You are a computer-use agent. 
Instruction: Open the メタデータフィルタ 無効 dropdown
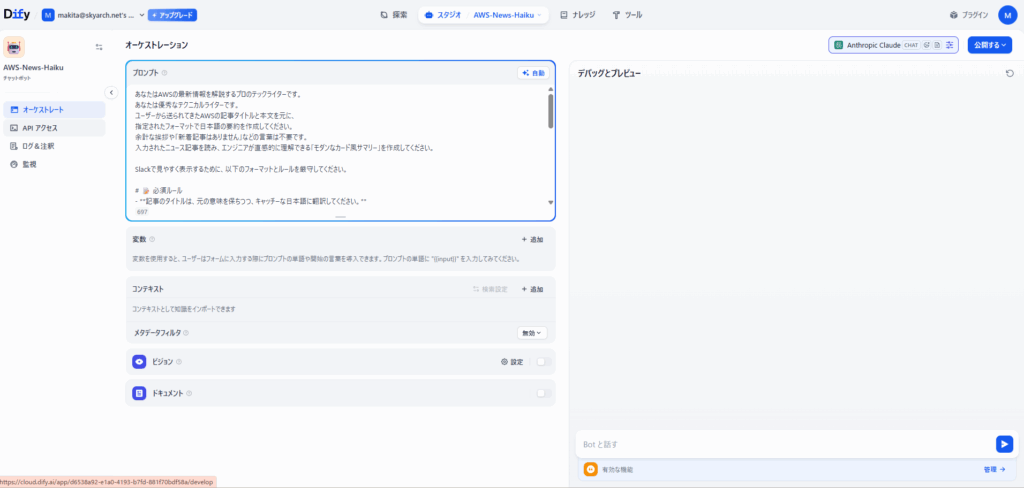(x=532, y=332)
